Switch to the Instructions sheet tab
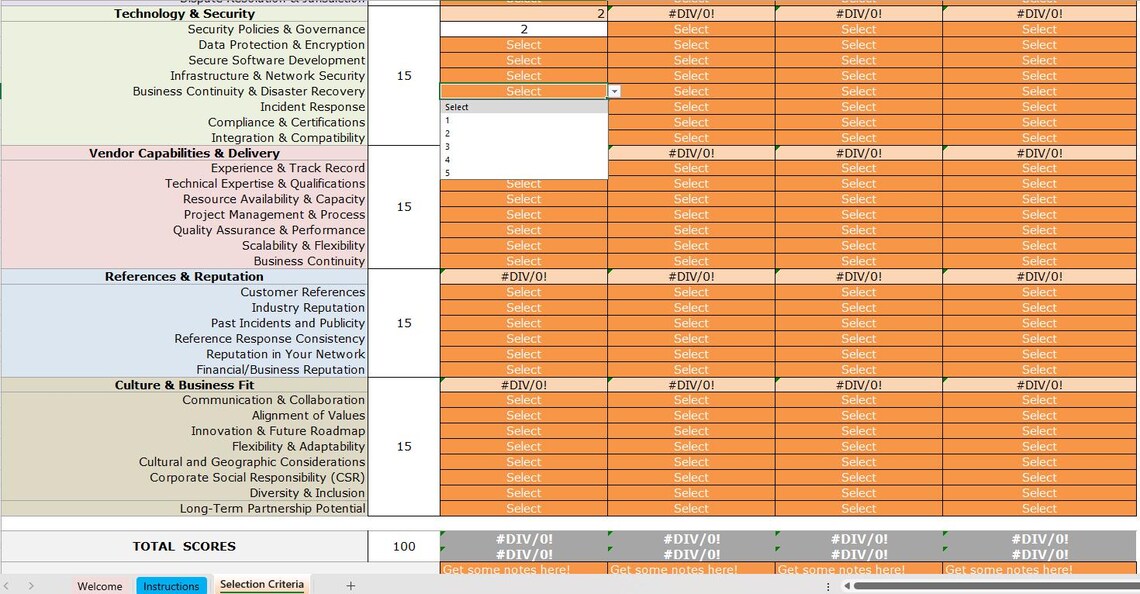This screenshot has height=594, width=1140. (x=171, y=585)
